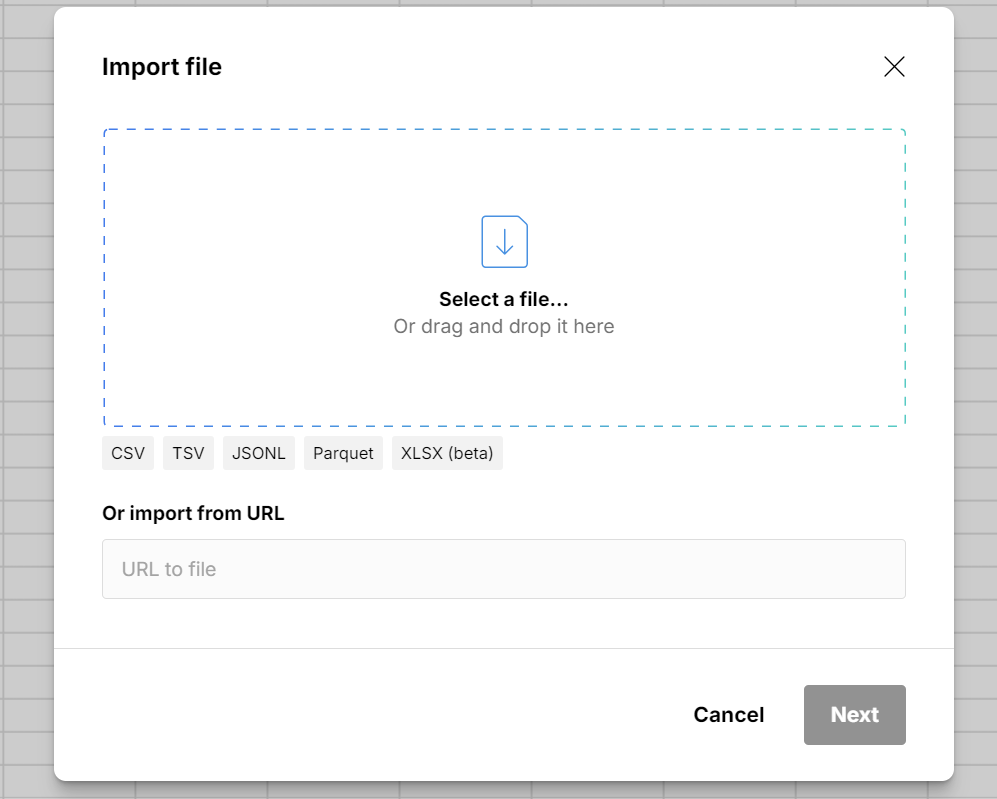
Task: Close the Import file dialog
Action: (893, 66)
